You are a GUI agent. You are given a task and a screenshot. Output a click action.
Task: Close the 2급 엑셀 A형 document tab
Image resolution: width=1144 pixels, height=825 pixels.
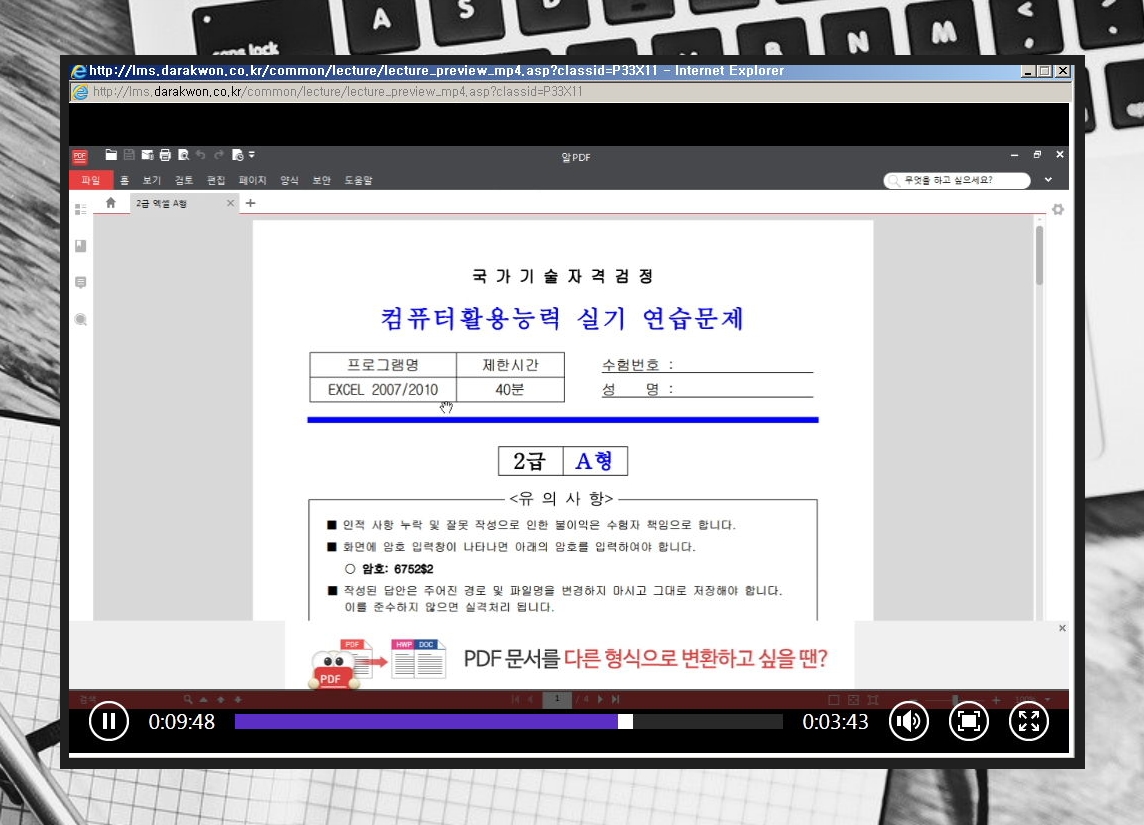pos(231,203)
